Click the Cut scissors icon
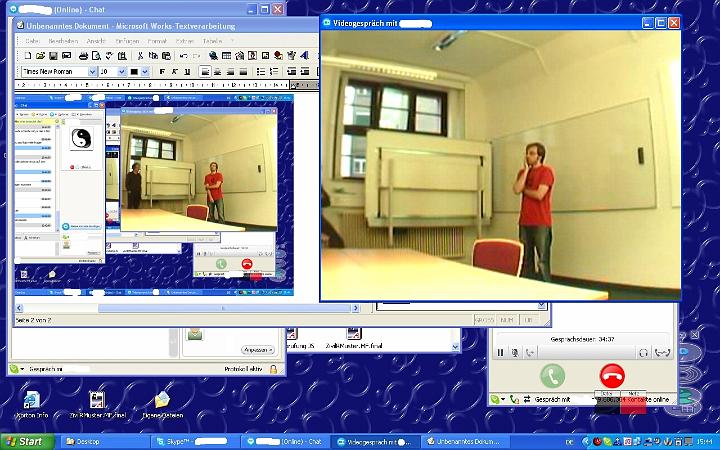 click(140, 56)
